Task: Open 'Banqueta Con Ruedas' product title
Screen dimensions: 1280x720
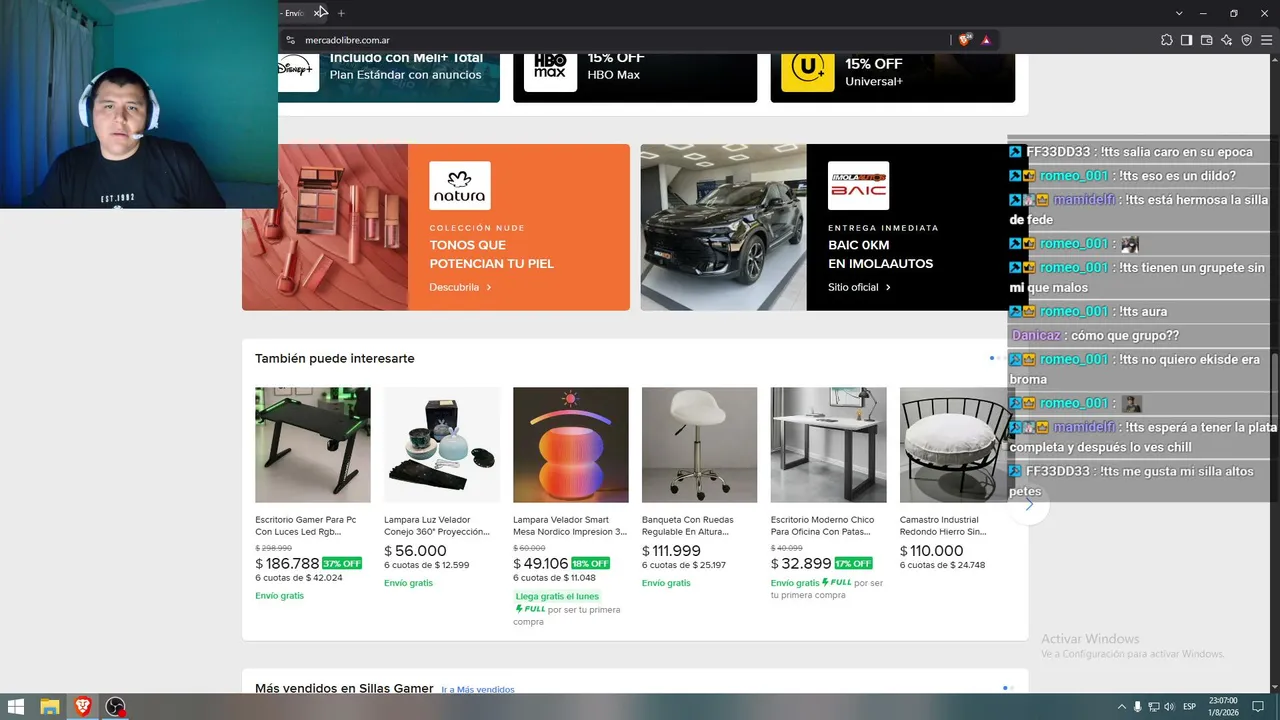Action: 688,526
